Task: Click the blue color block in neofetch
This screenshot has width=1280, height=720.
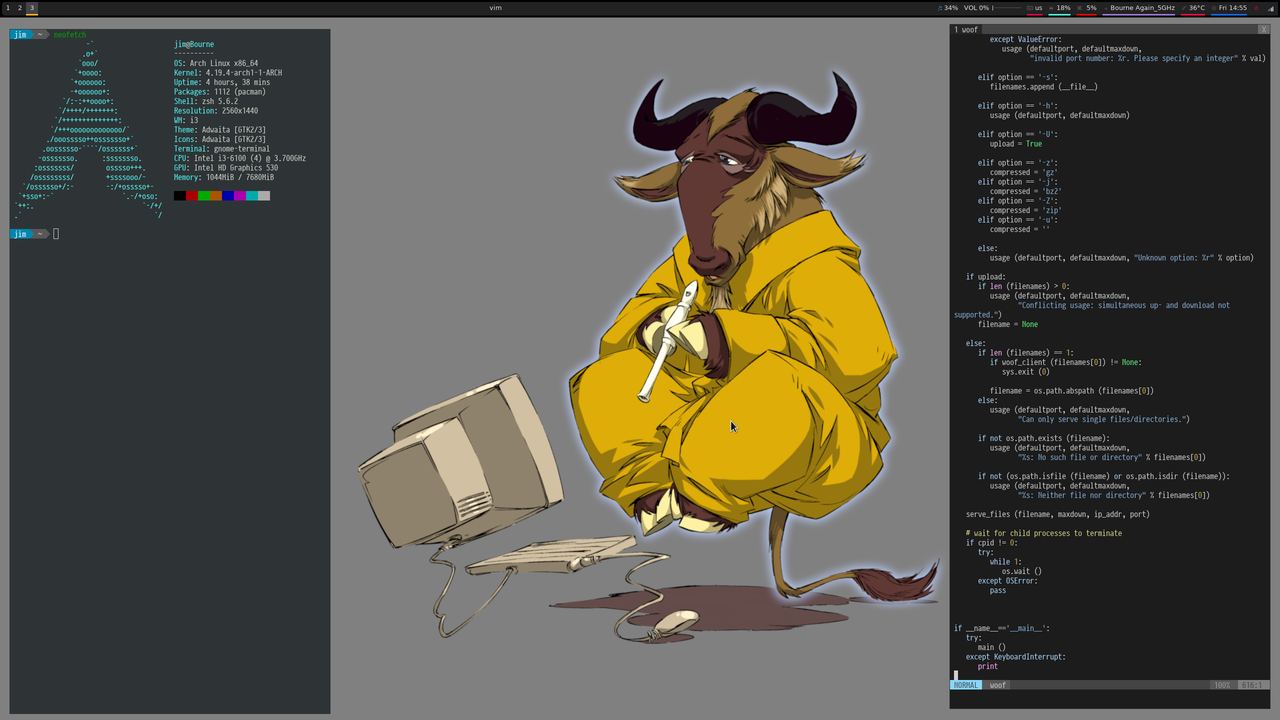Action: 228,196
